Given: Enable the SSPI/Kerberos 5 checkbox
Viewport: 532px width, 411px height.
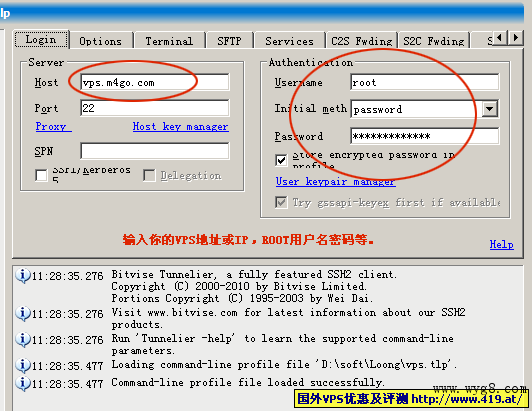Looking at the screenshot, I should coord(41,175).
